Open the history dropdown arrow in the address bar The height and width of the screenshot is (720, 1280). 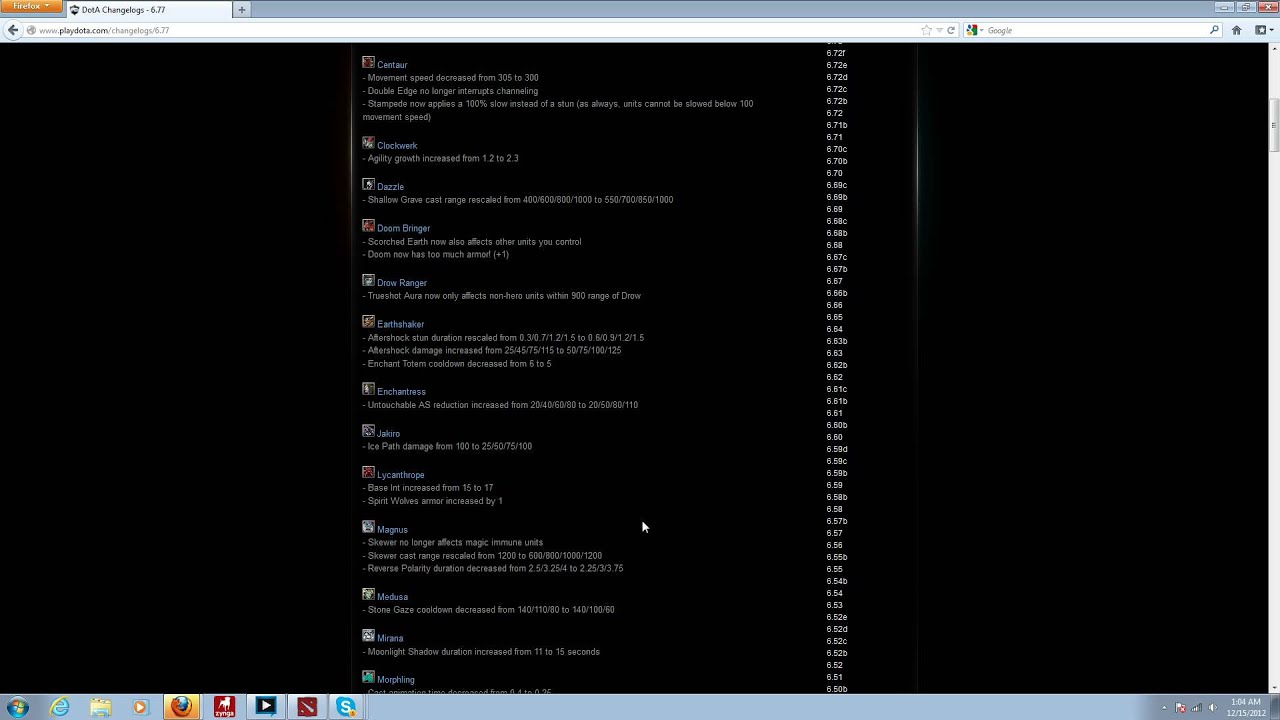[939, 30]
